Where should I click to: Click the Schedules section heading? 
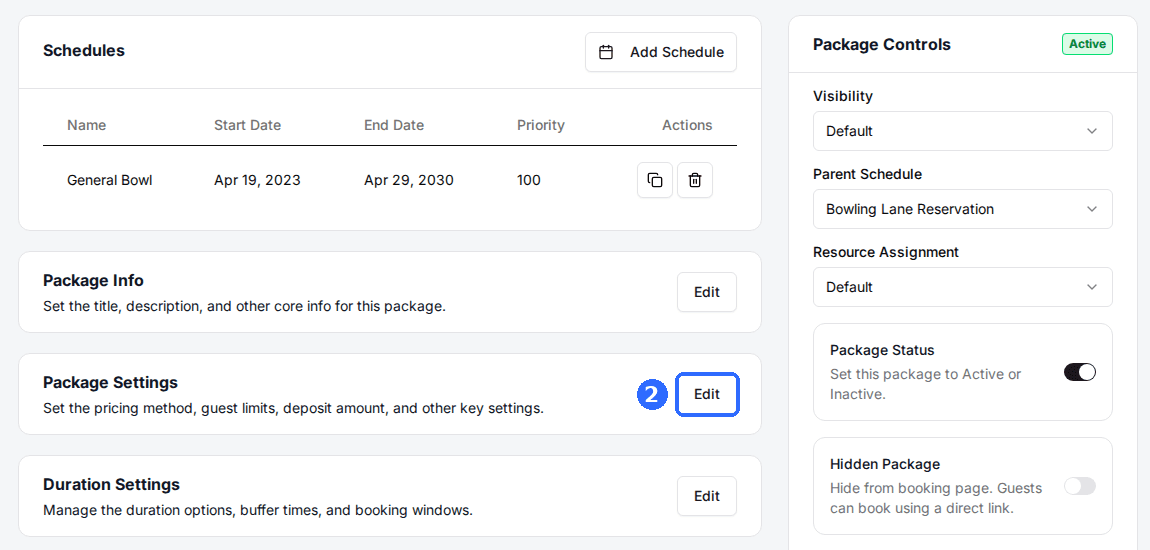84,51
